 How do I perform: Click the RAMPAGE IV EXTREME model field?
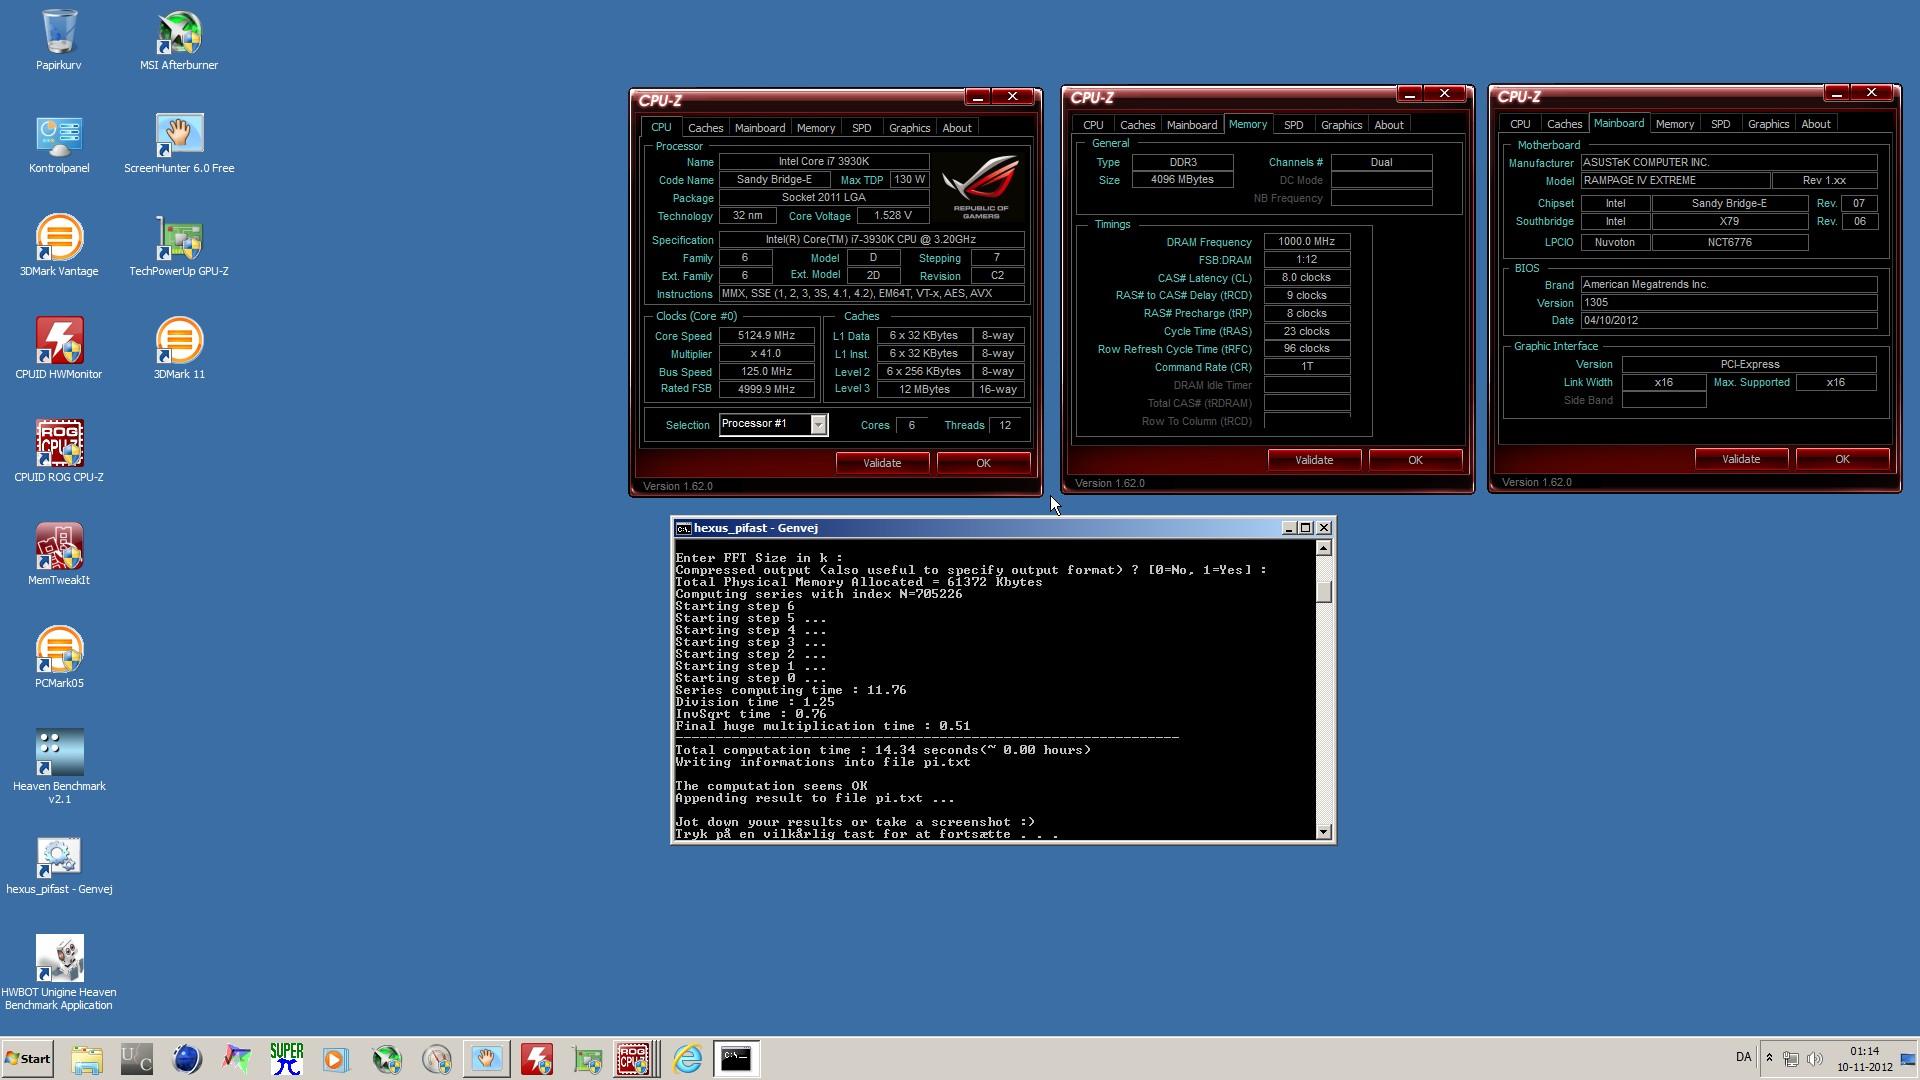click(1675, 181)
